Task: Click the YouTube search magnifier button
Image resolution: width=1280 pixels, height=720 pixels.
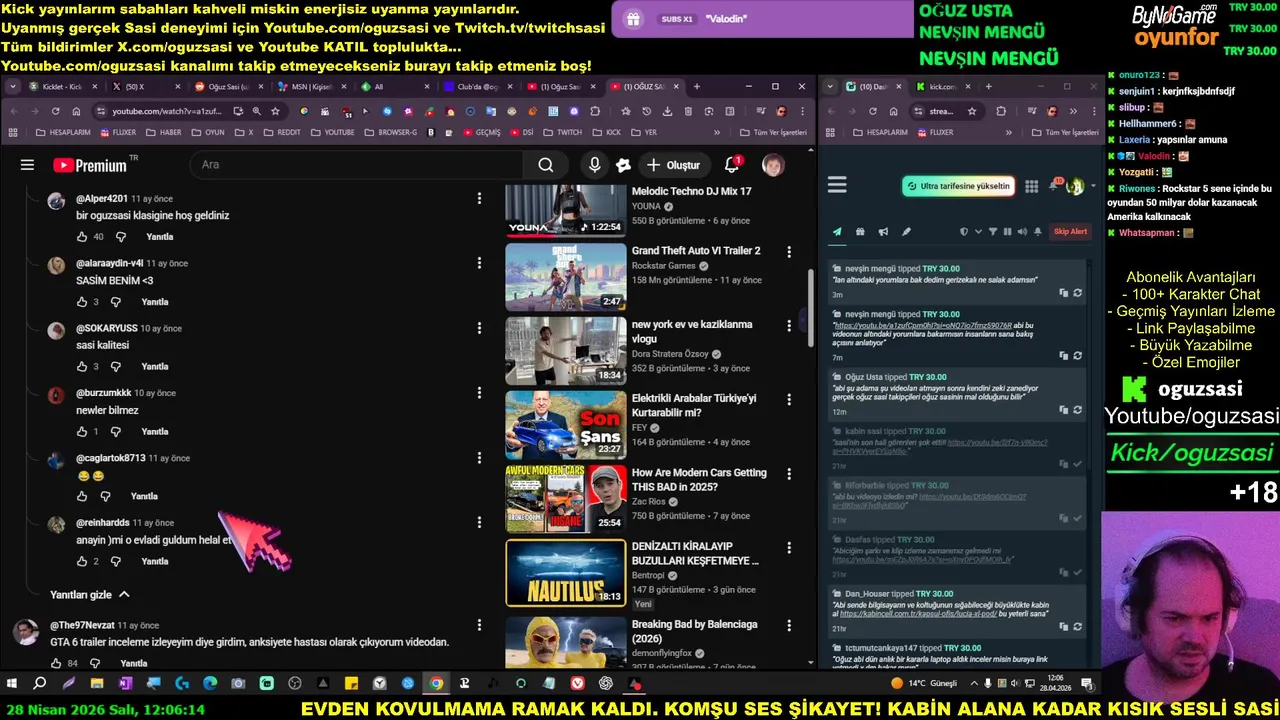Action: coord(546,165)
